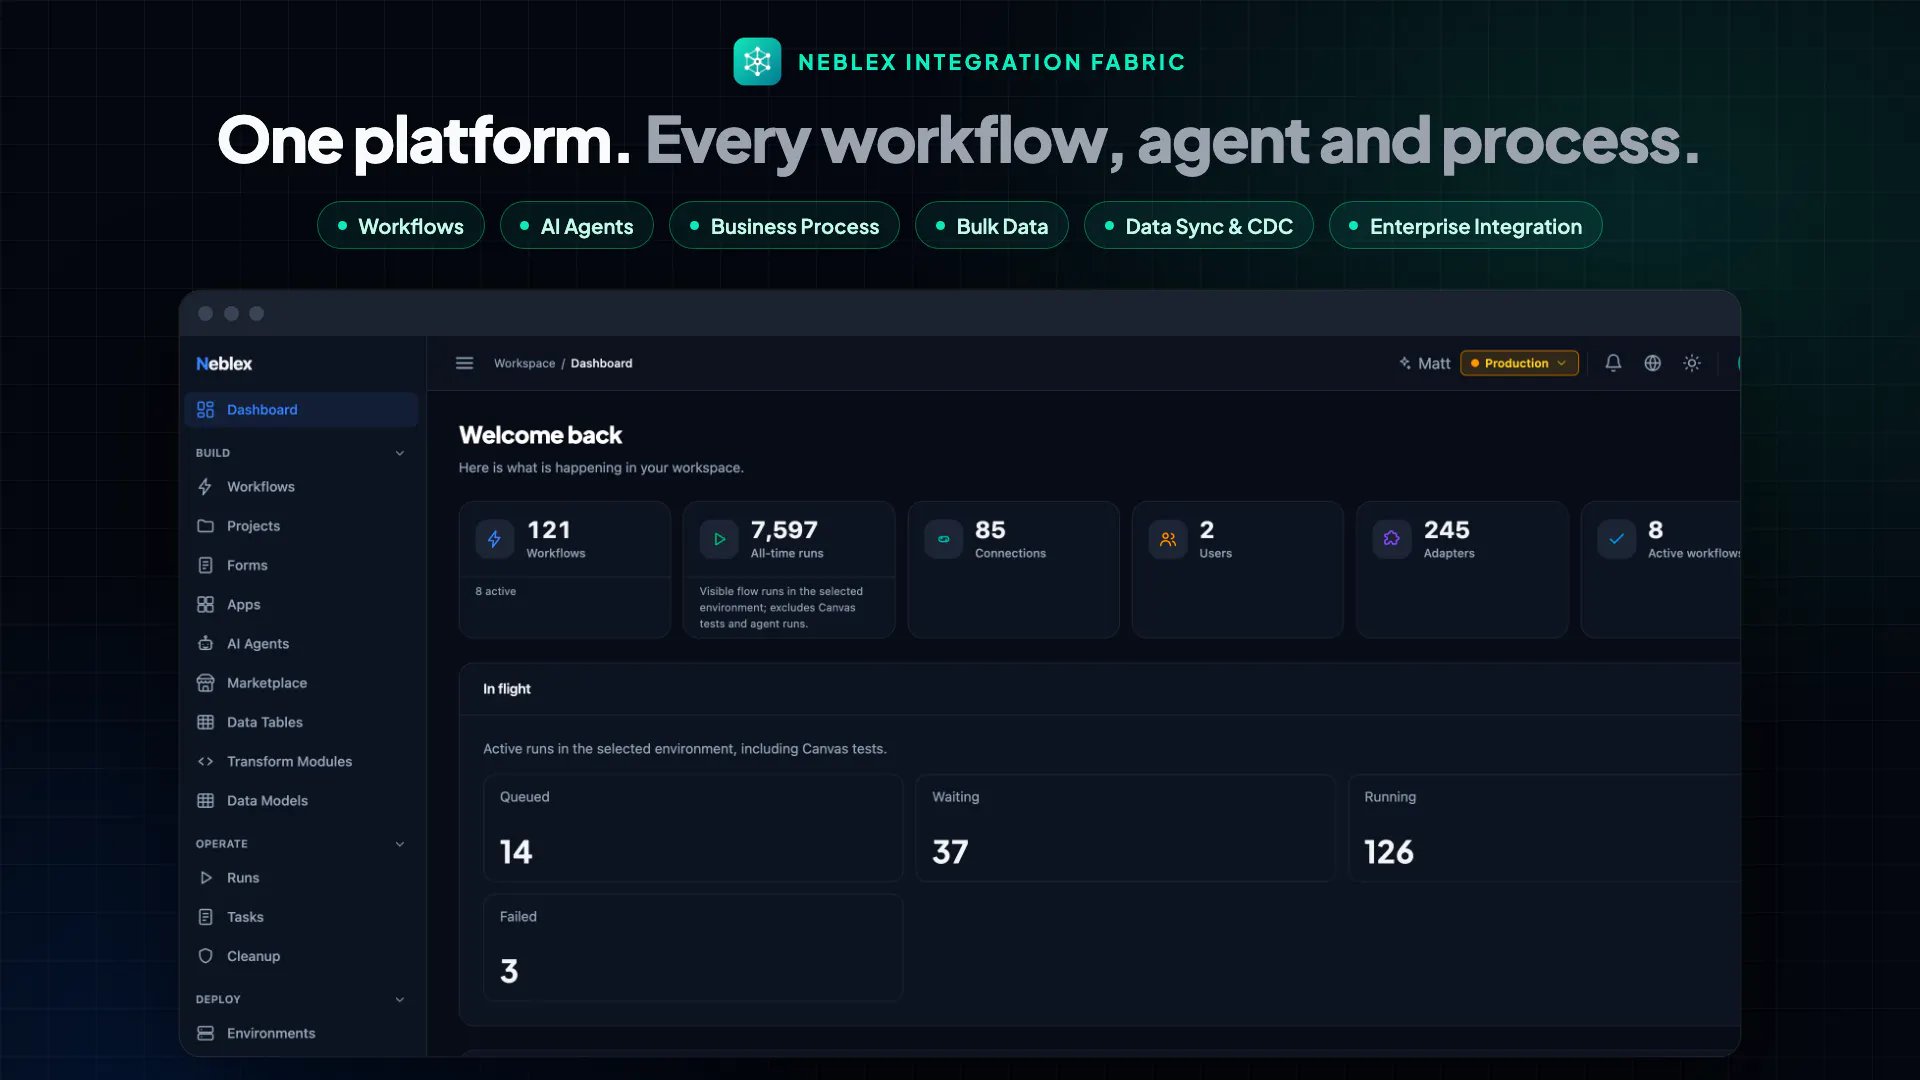Click the puzzle icon in Adapters card
The height and width of the screenshot is (1080, 1920).
coord(1392,539)
